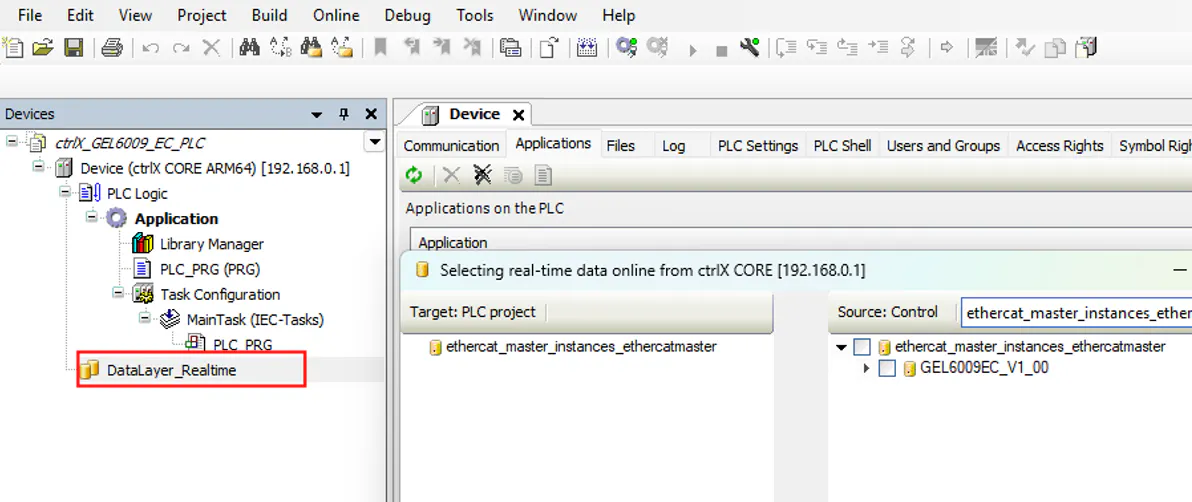
Task: Collapse the Task Configuration tree node
Action: [x=119, y=294]
